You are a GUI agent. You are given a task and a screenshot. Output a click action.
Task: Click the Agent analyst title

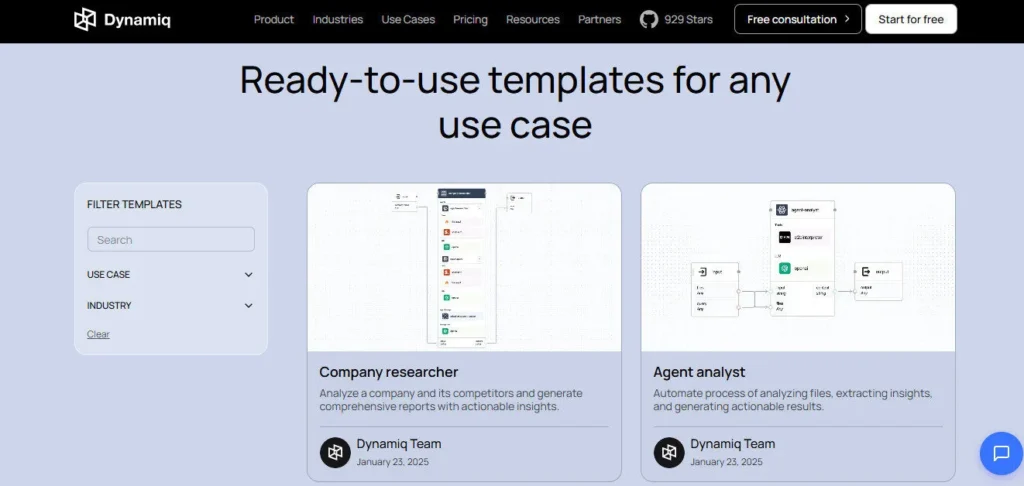(699, 372)
